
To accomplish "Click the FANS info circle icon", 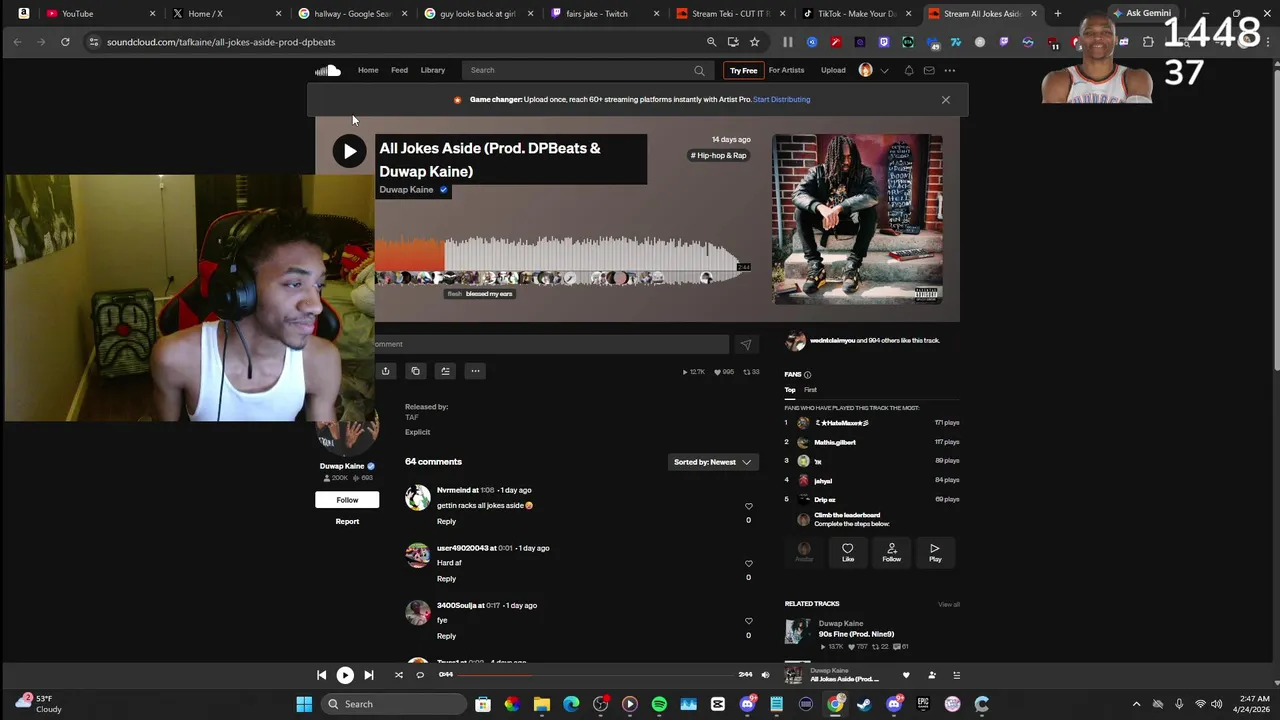I will click(807, 375).
